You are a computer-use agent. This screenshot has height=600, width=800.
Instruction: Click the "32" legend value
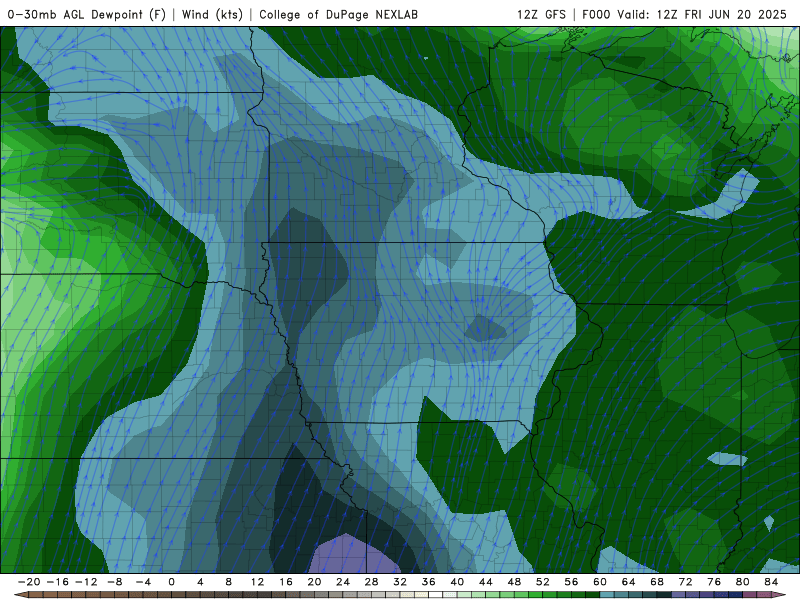tap(400, 582)
